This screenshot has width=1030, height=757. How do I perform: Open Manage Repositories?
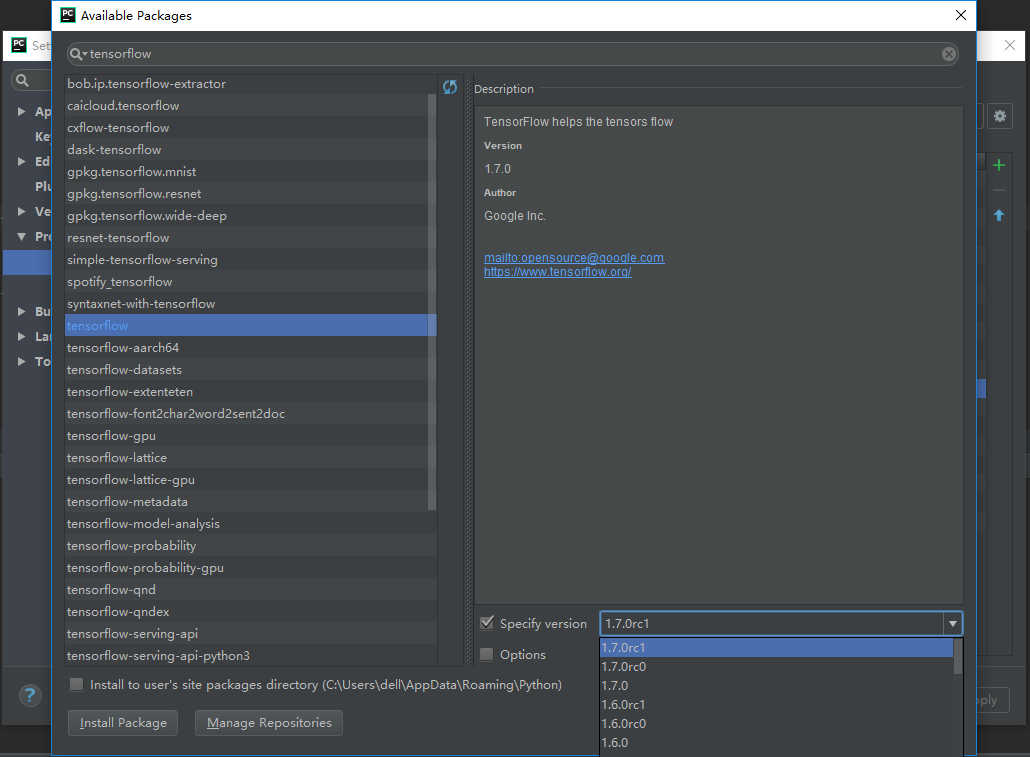[x=269, y=723]
